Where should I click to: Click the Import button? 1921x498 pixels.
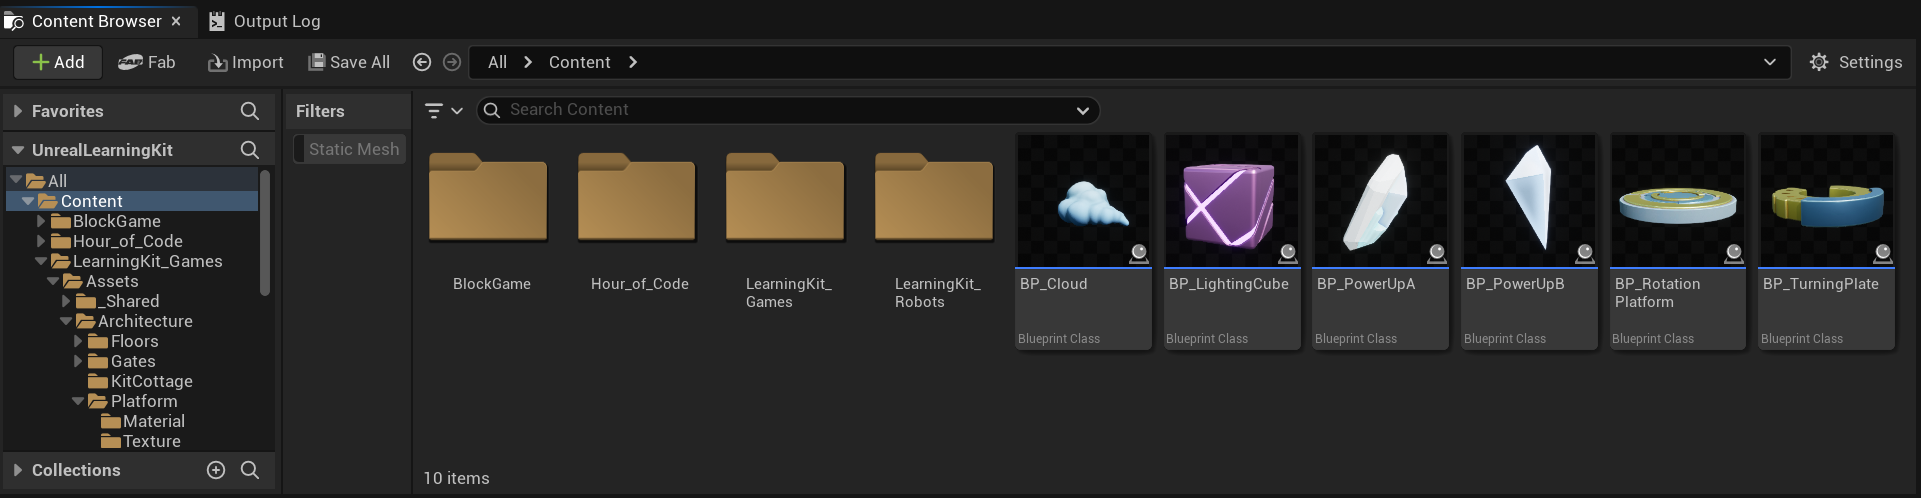click(246, 62)
